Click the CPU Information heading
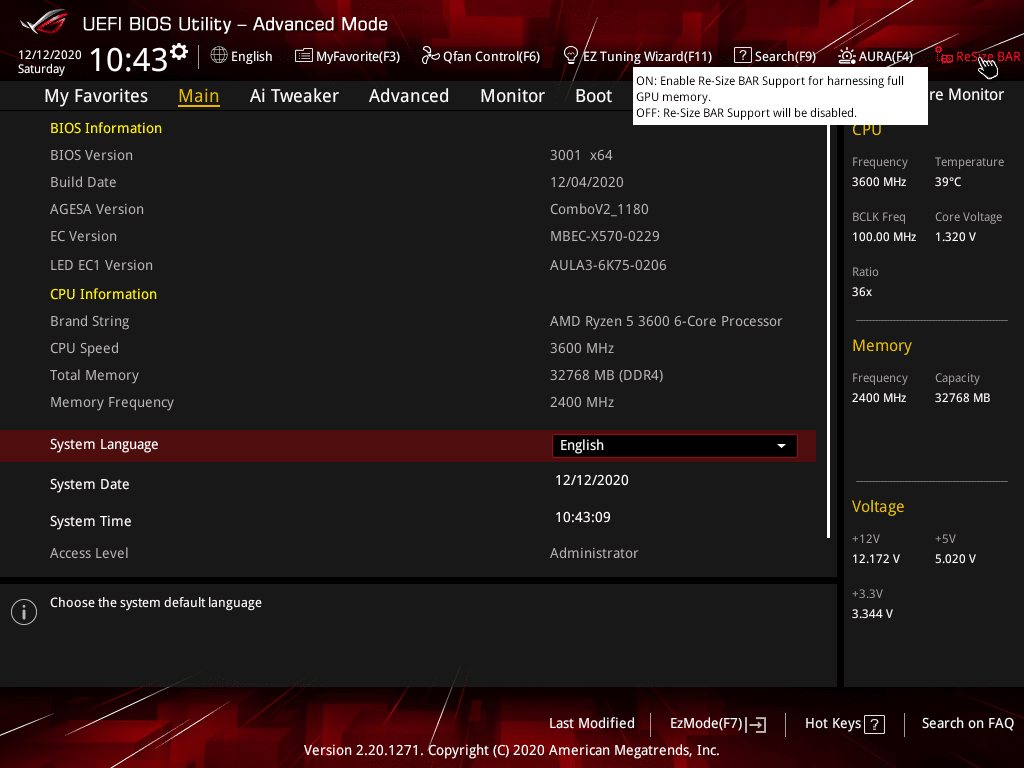 (x=103, y=295)
